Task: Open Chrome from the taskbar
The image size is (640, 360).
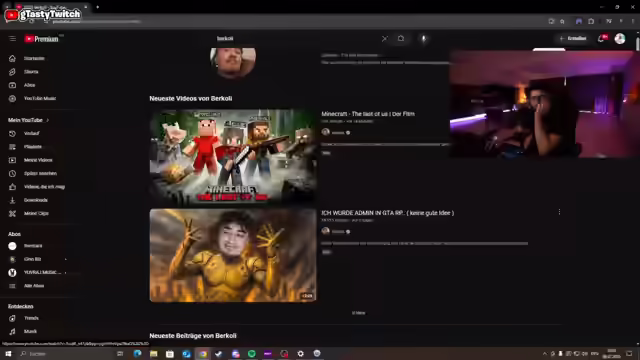Action: 203,354
